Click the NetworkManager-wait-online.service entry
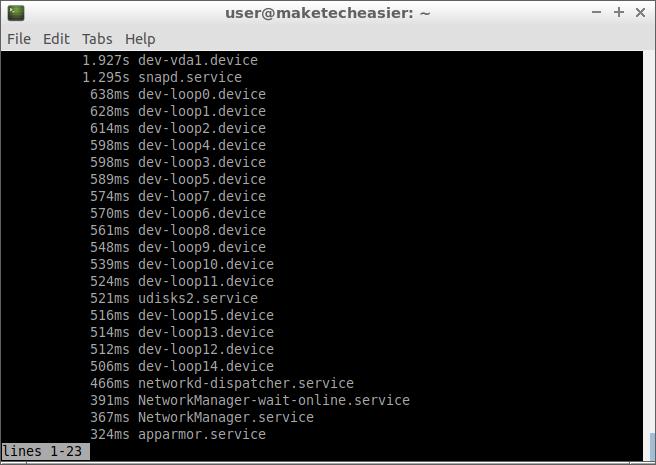Screen dimensions: 656x465 point(273,400)
